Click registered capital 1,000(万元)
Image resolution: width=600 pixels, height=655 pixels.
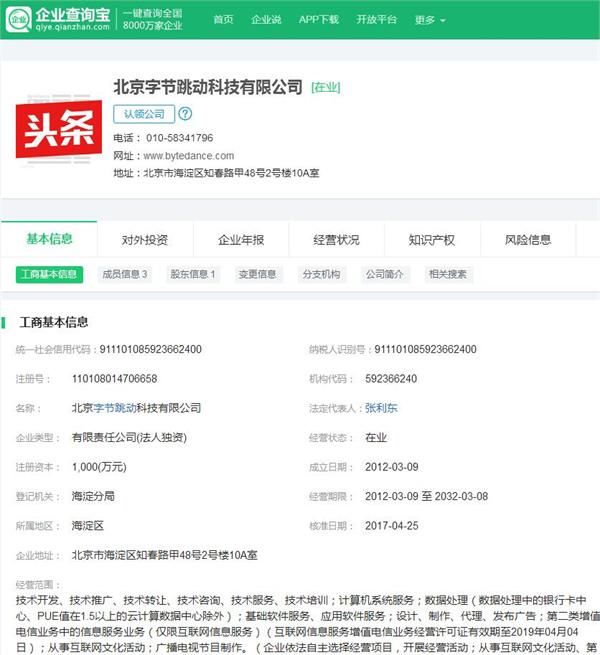pos(99,467)
